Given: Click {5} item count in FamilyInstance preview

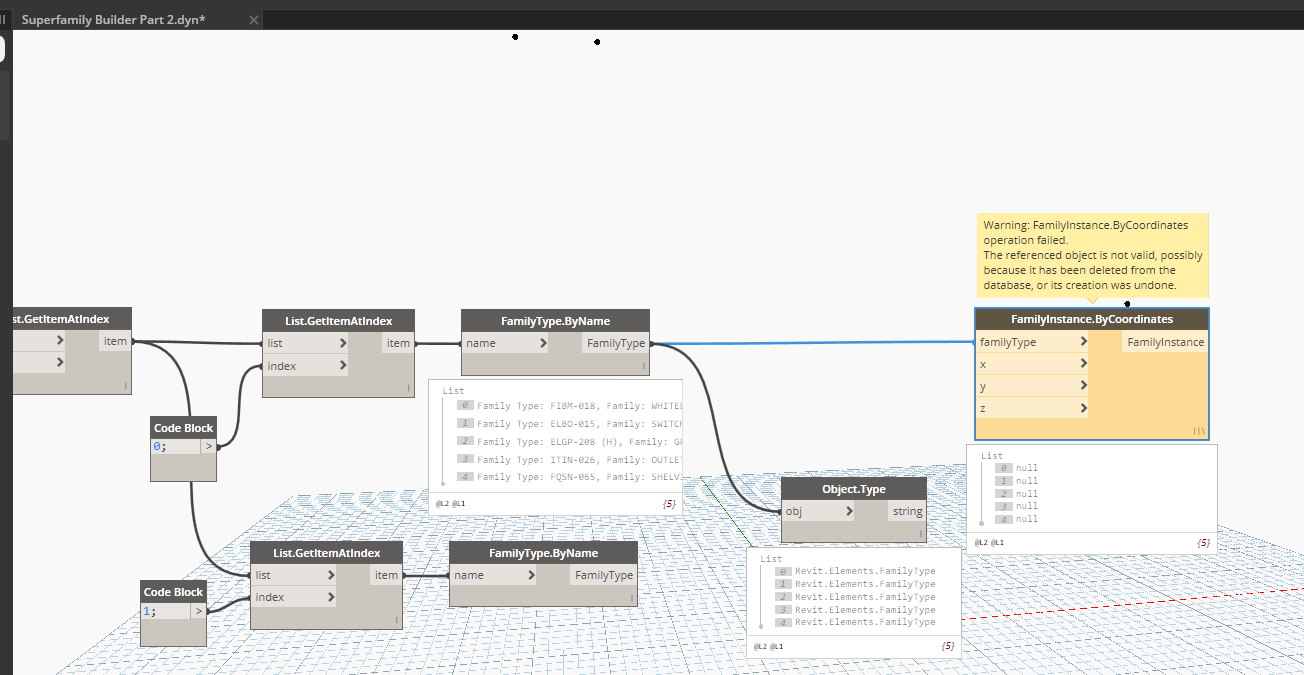Looking at the screenshot, I should [1203, 542].
